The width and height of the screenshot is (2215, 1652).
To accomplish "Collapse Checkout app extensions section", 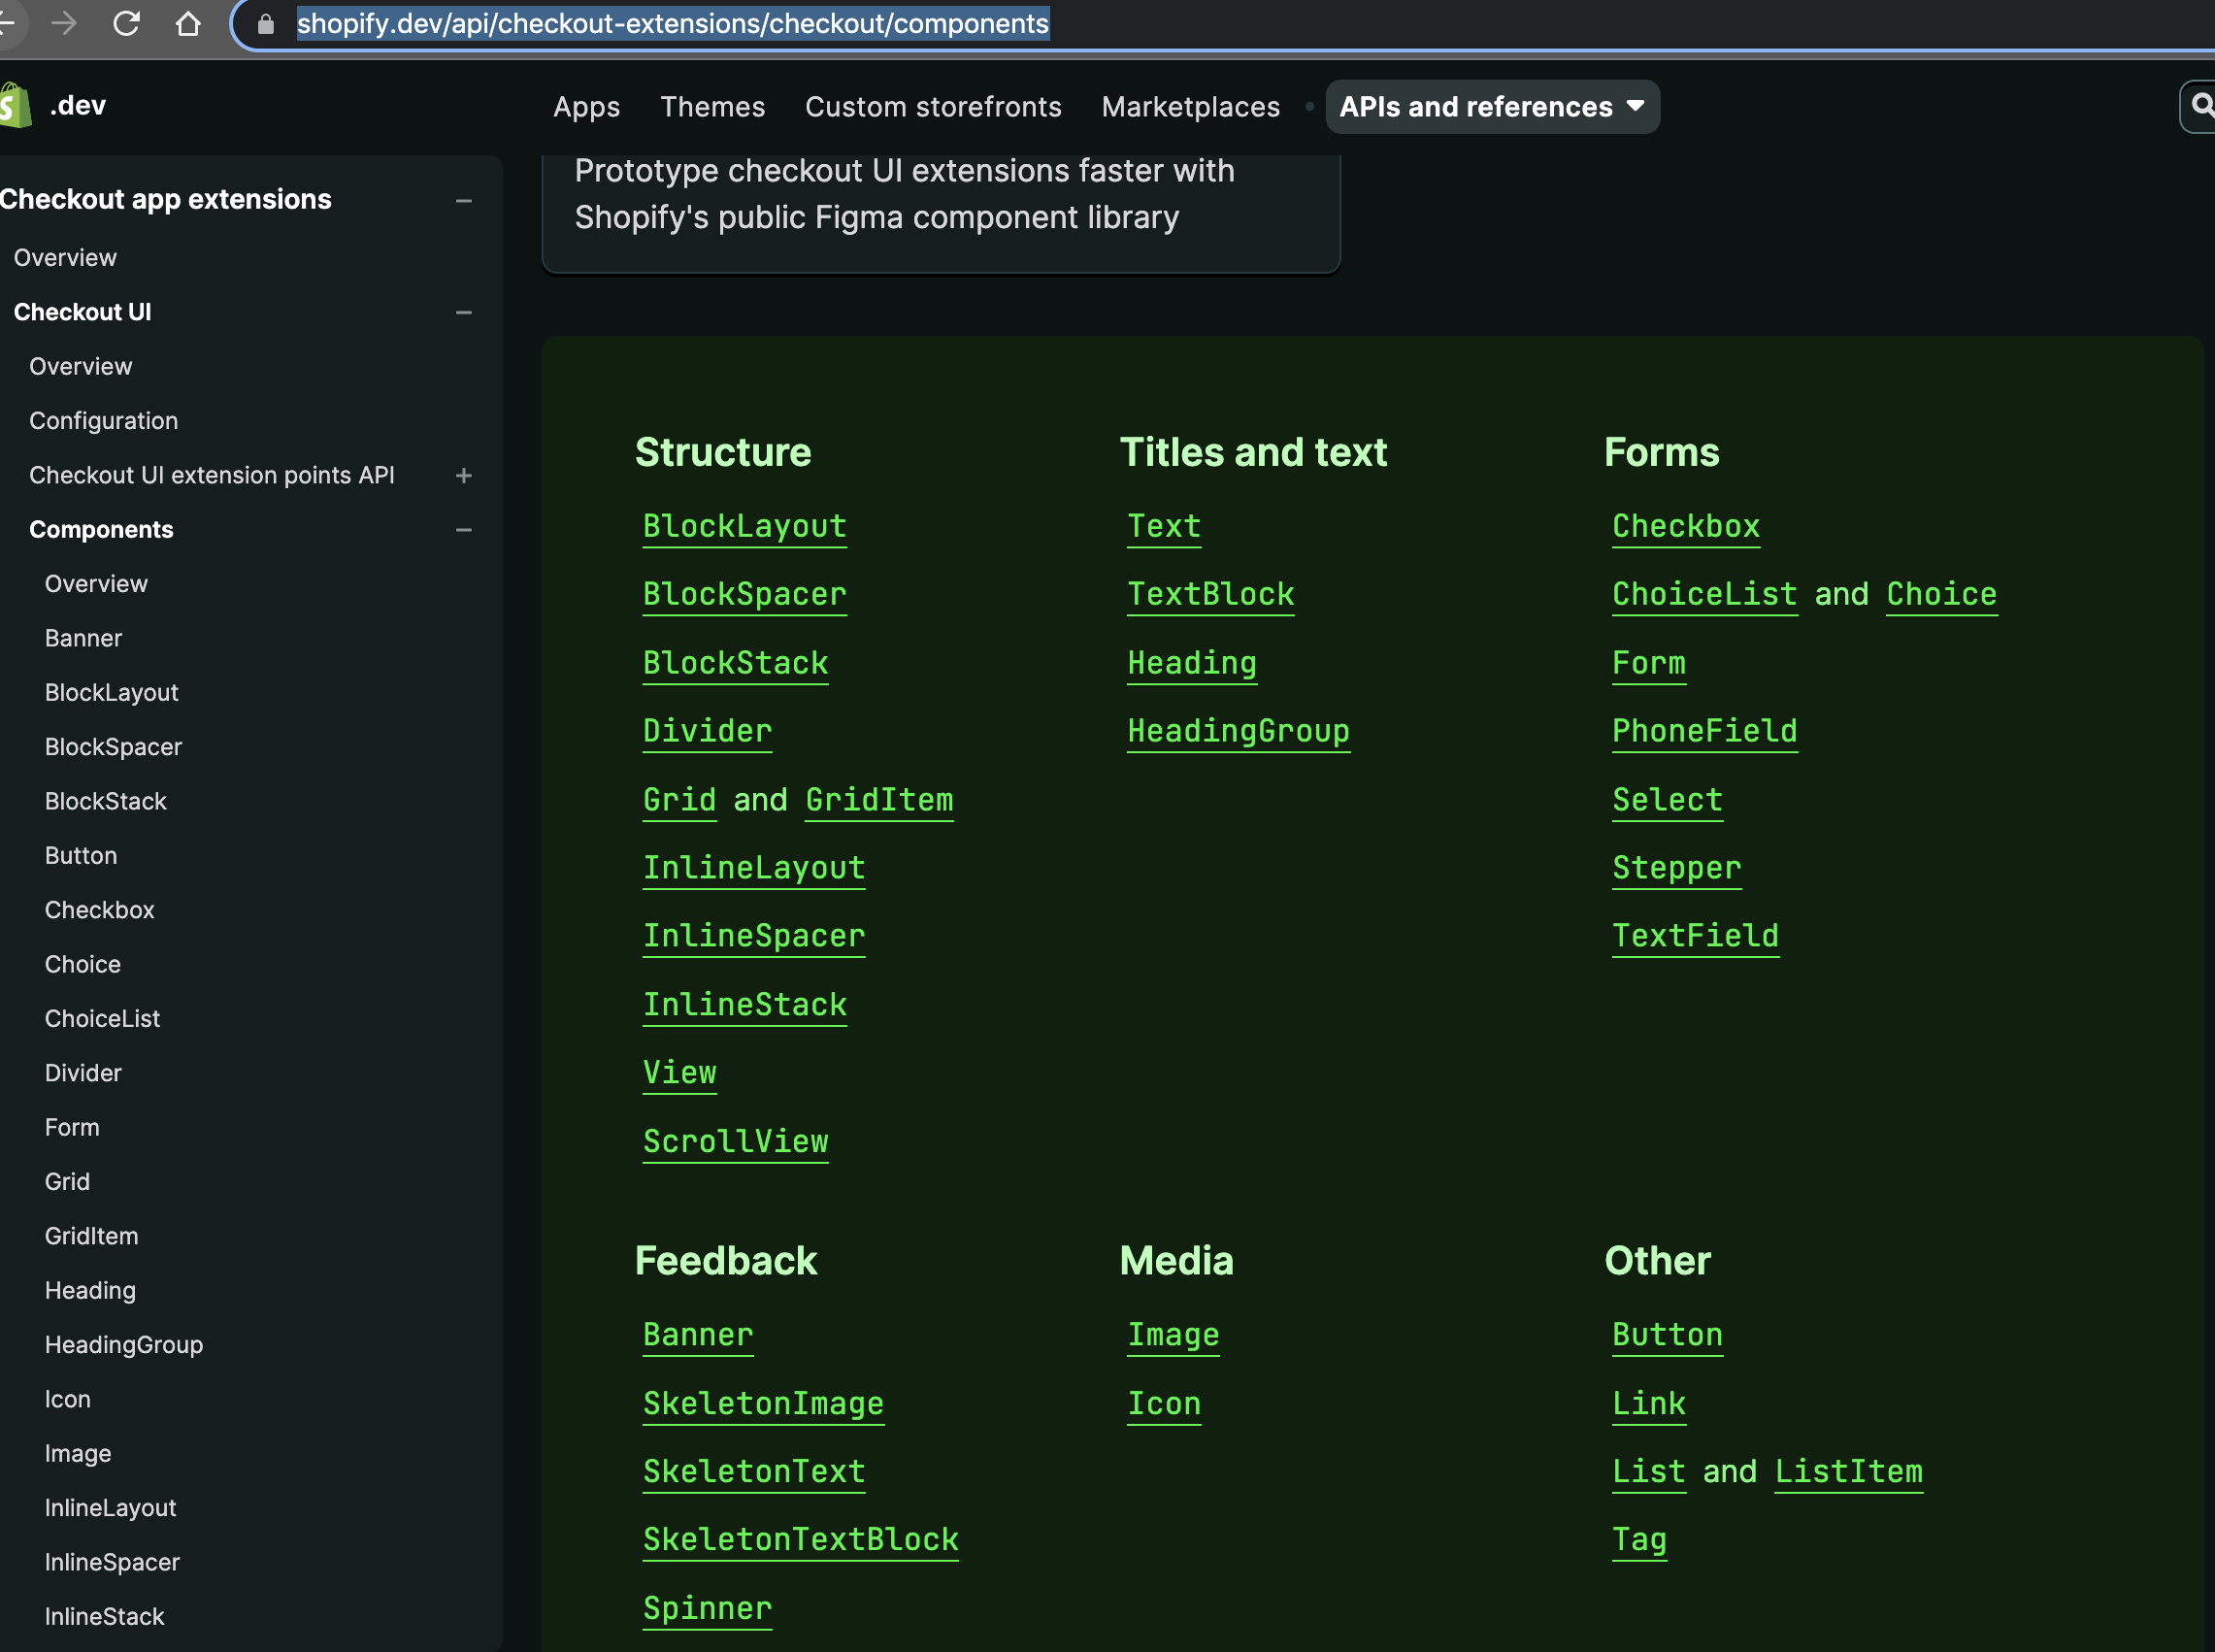I will coord(464,201).
